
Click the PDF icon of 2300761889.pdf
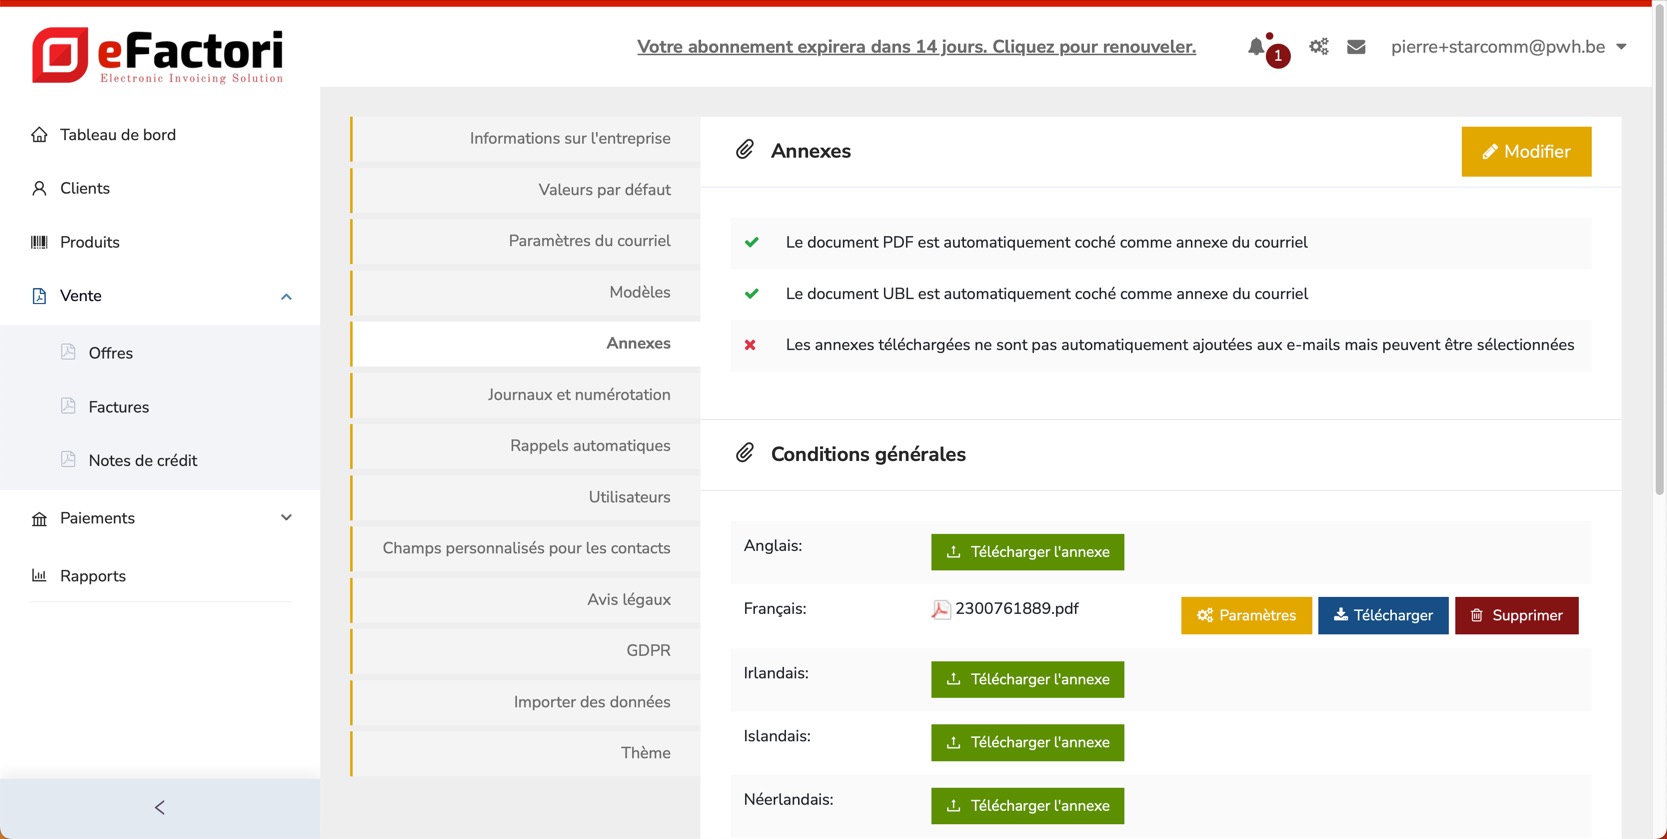(941, 609)
